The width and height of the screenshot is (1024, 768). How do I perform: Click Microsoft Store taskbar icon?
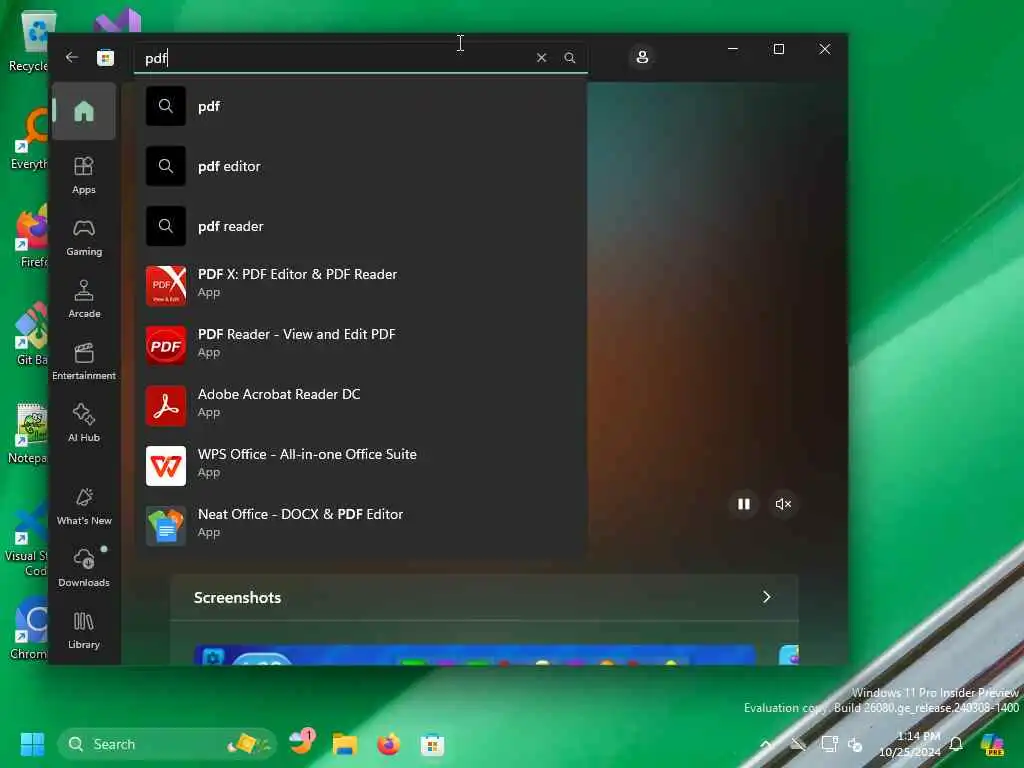[432, 744]
